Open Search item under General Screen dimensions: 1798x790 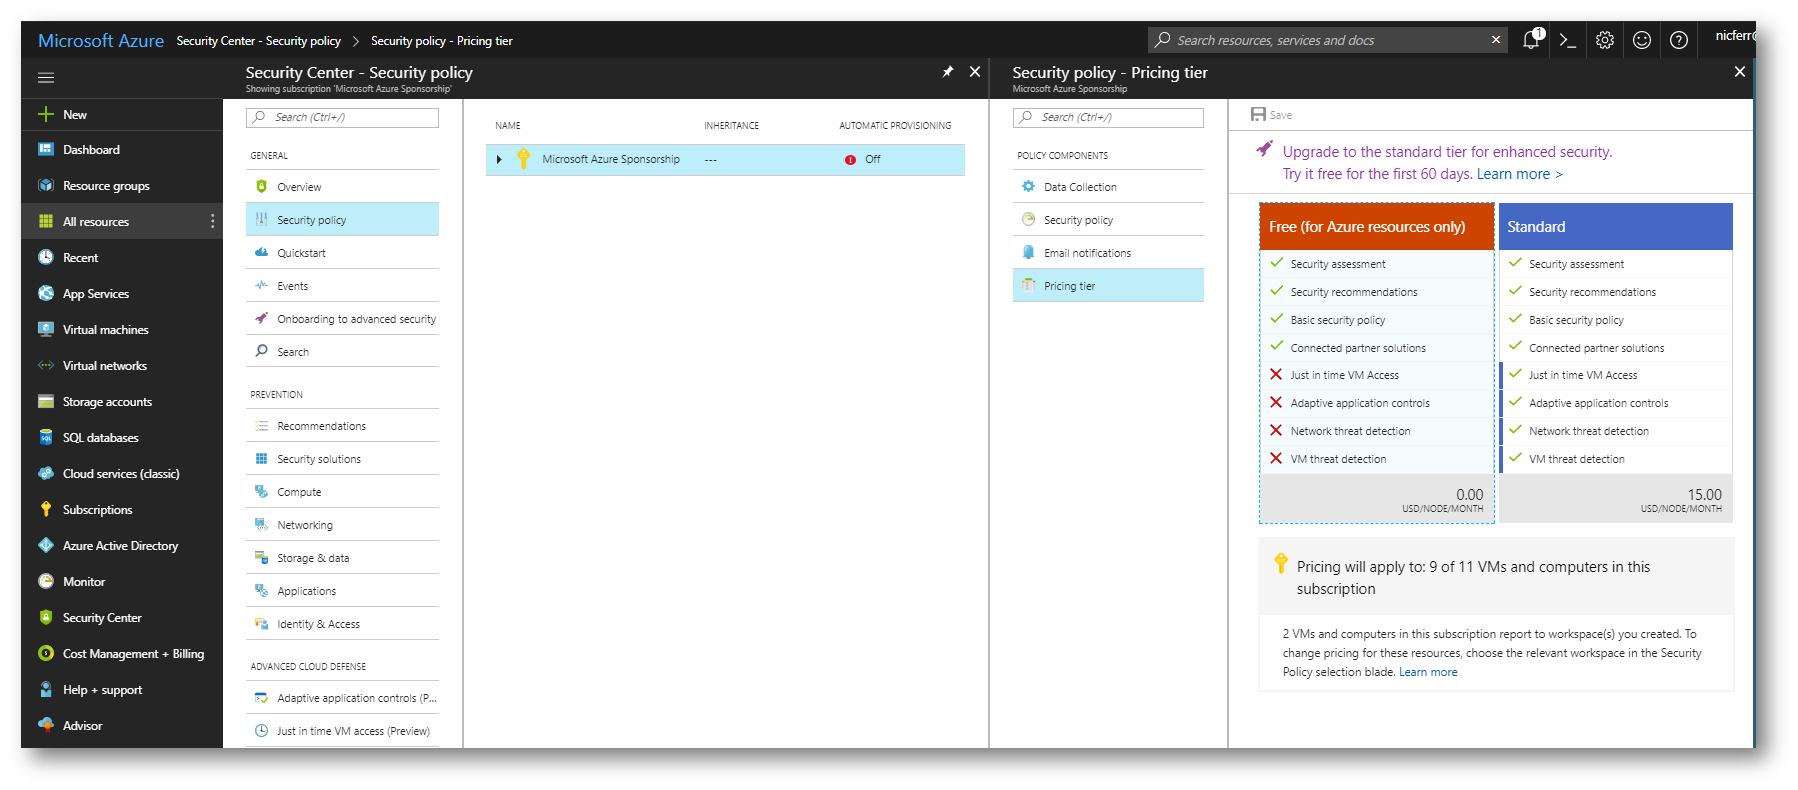342,352
